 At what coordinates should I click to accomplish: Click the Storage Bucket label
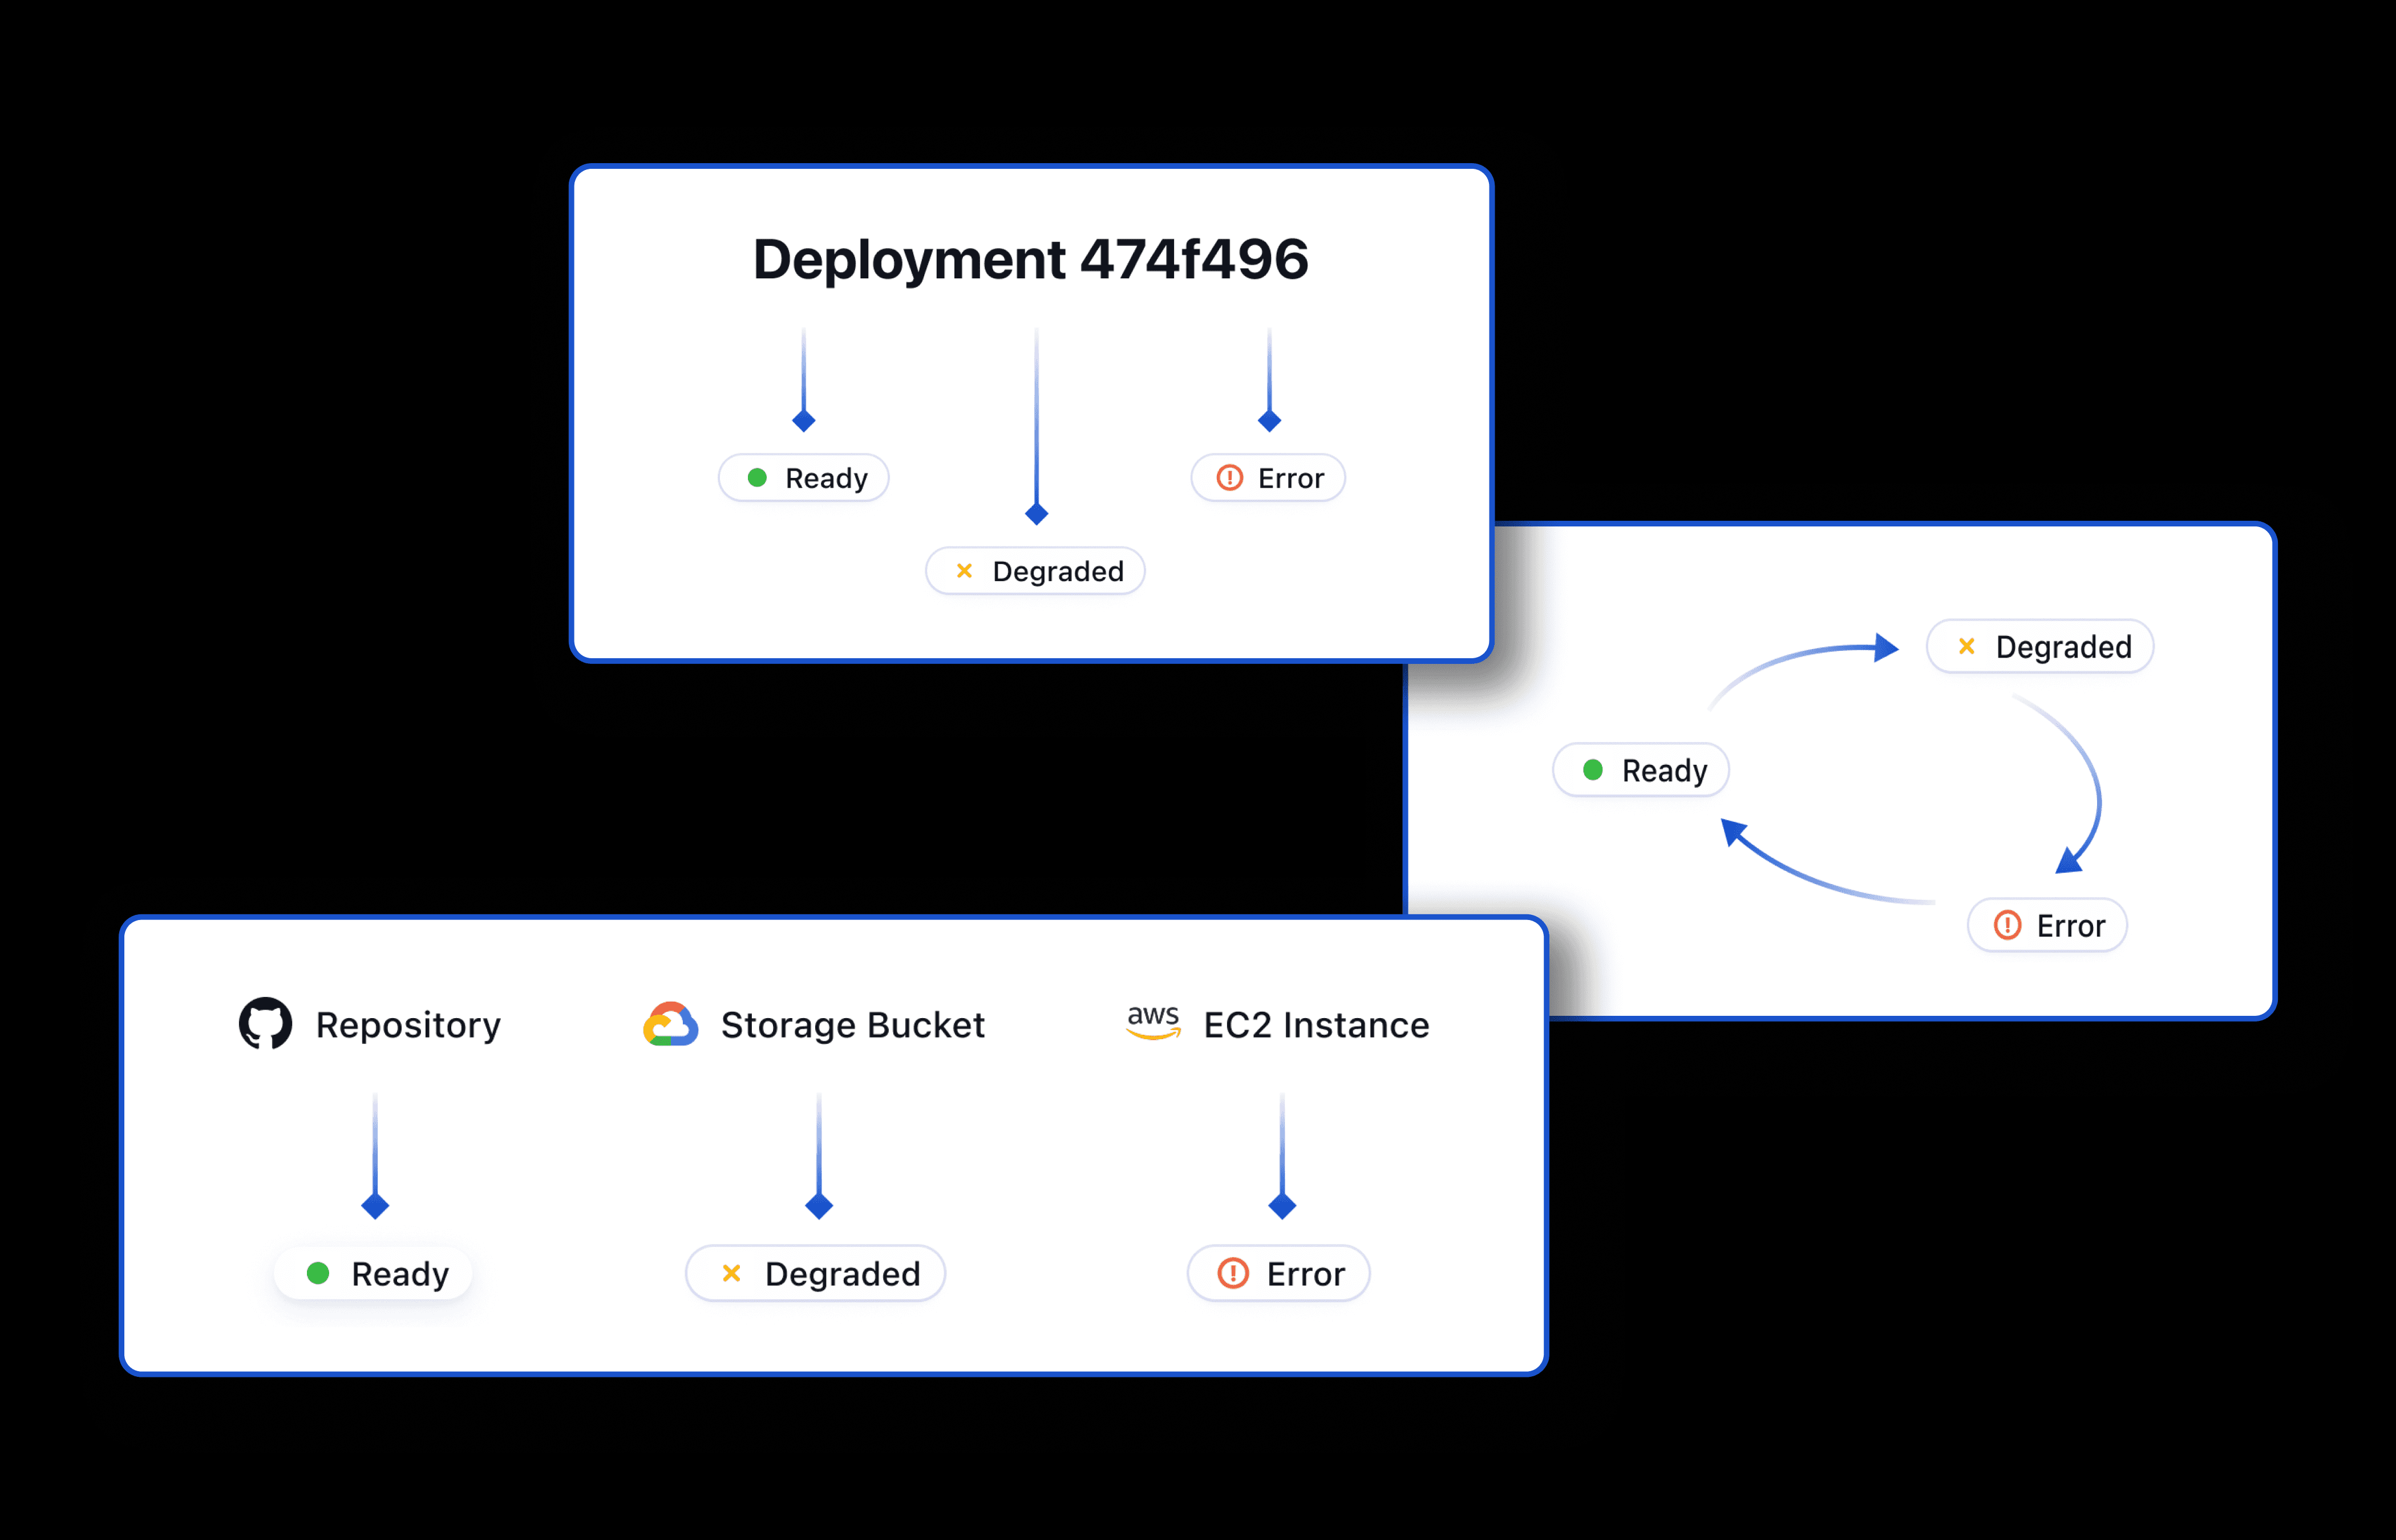point(853,1025)
